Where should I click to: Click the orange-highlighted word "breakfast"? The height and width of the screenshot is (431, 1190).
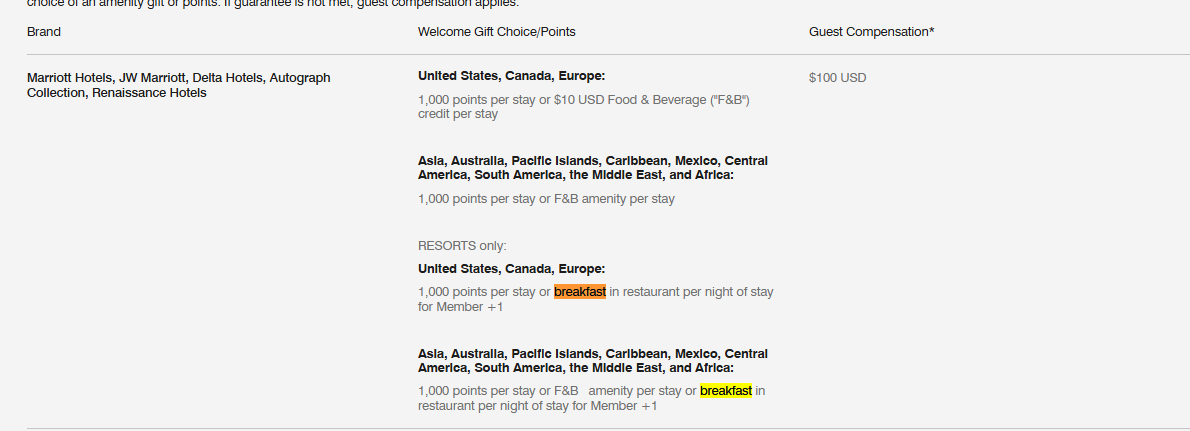pos(580,292)
